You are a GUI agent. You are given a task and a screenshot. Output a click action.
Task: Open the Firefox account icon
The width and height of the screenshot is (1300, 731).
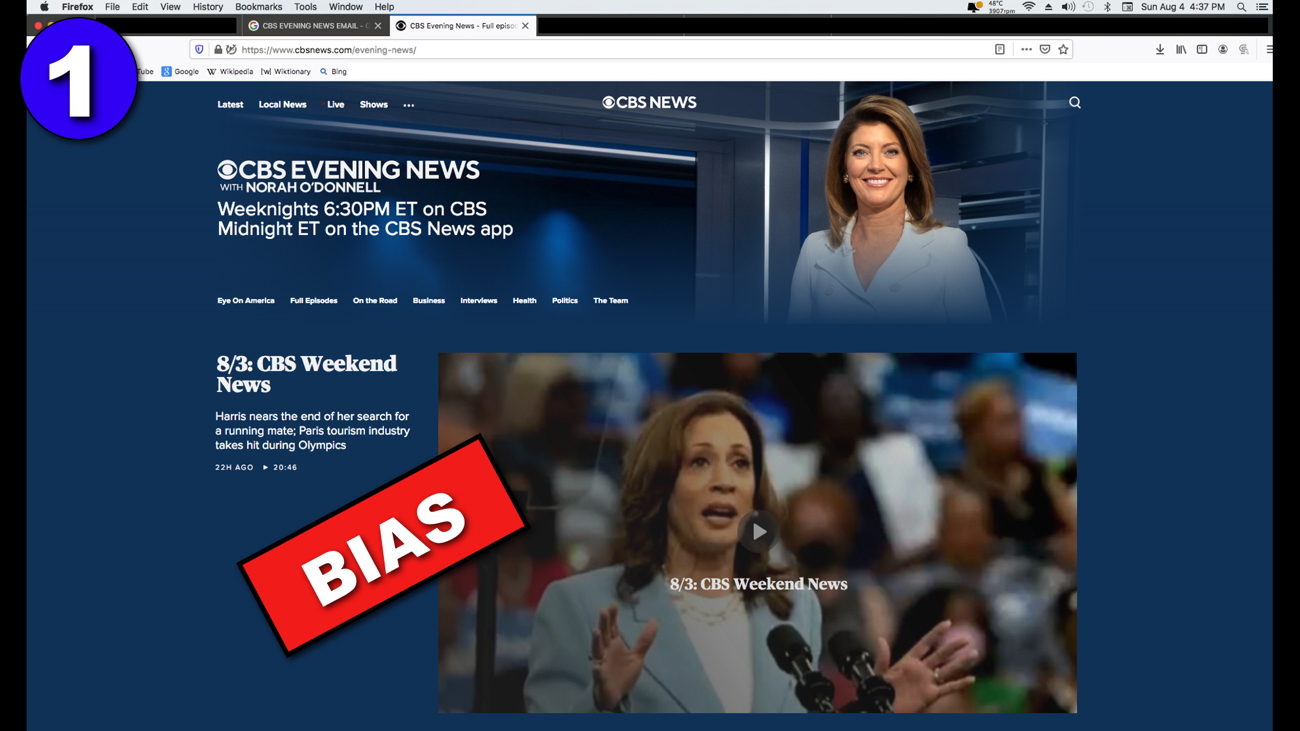pos(1223,49)
